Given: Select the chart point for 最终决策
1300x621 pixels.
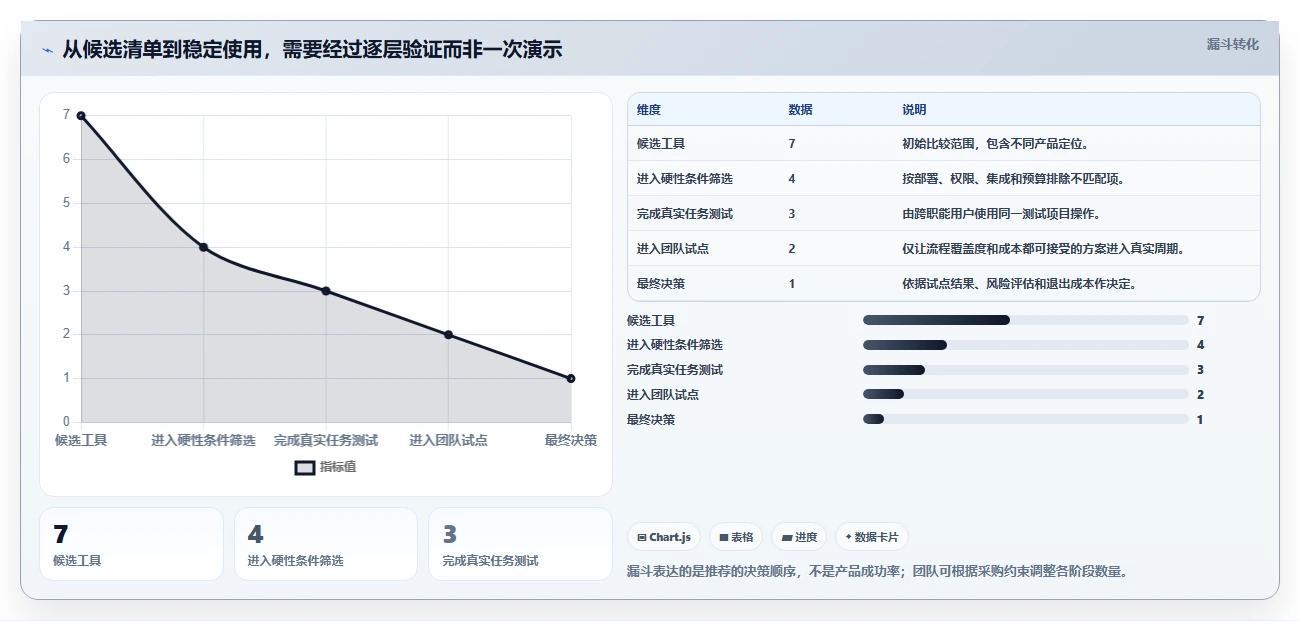Looking at the screenshot, I should coord(571,378).
